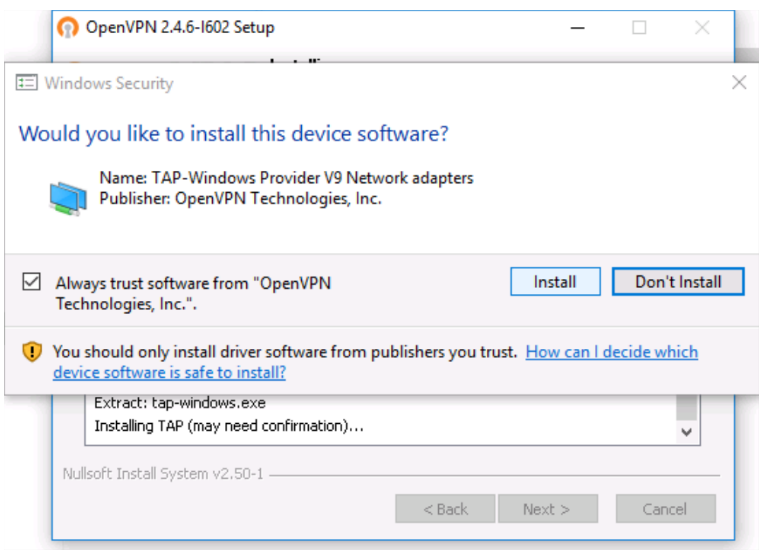Click the Back button in setup
Image resolution: width=761 pixels, height=553 pixels.
(445, 509)
